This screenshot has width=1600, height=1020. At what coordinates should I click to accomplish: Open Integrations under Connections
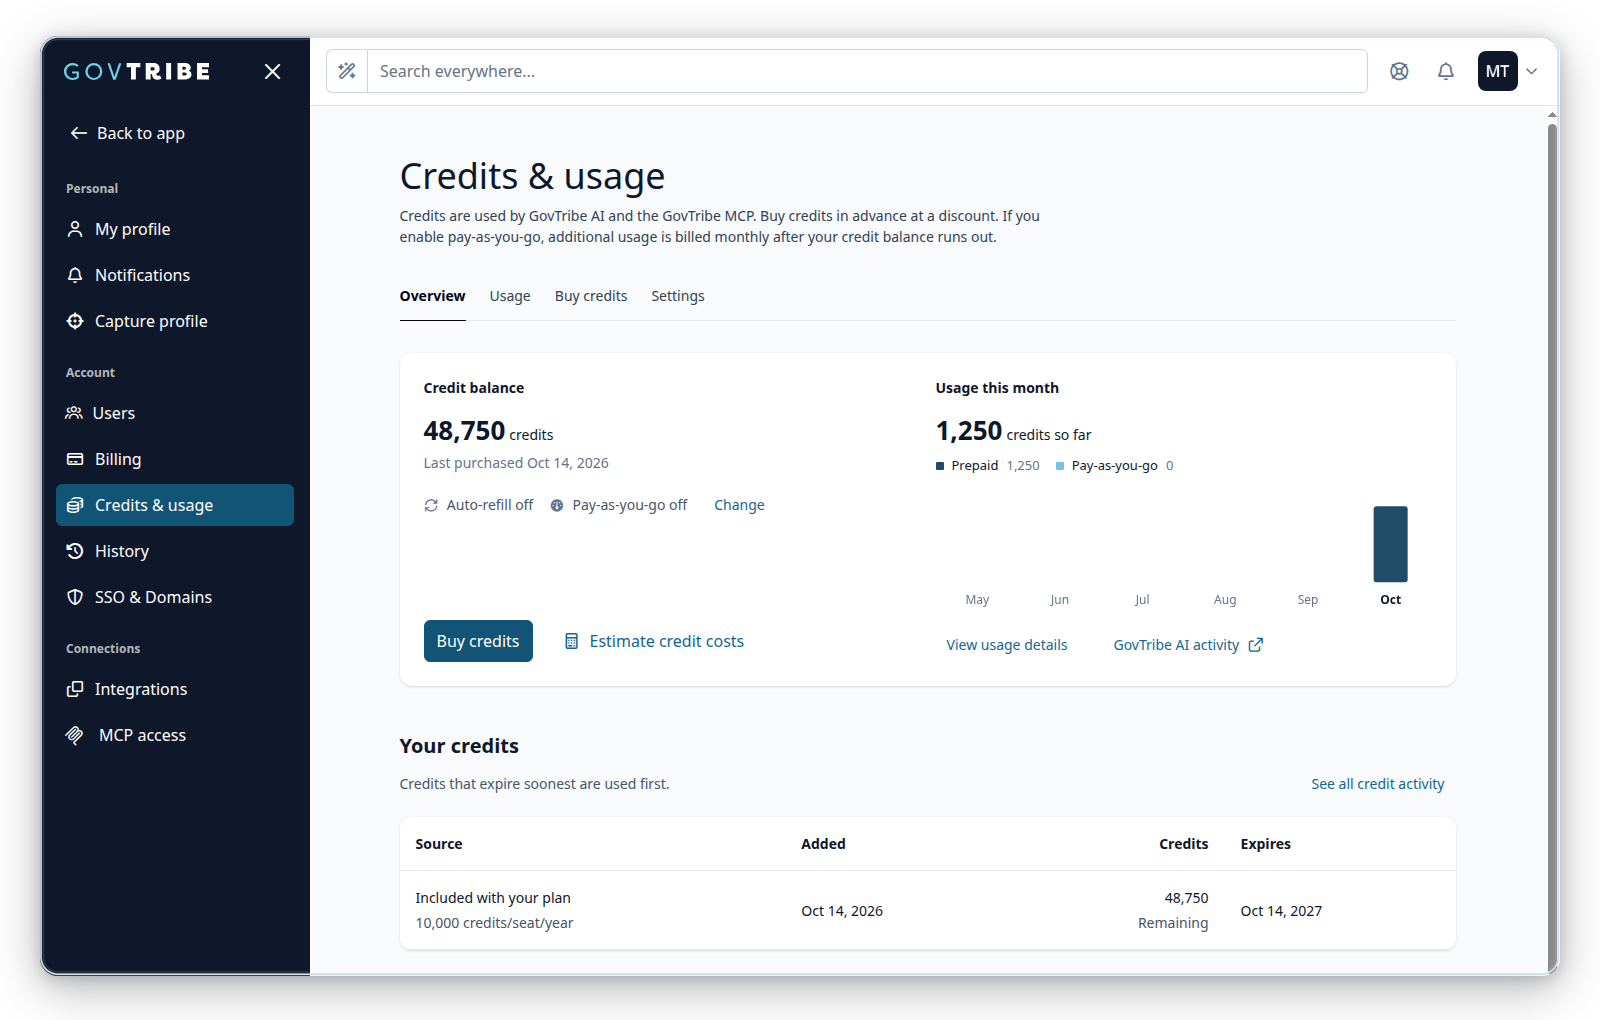coord(175,689)
